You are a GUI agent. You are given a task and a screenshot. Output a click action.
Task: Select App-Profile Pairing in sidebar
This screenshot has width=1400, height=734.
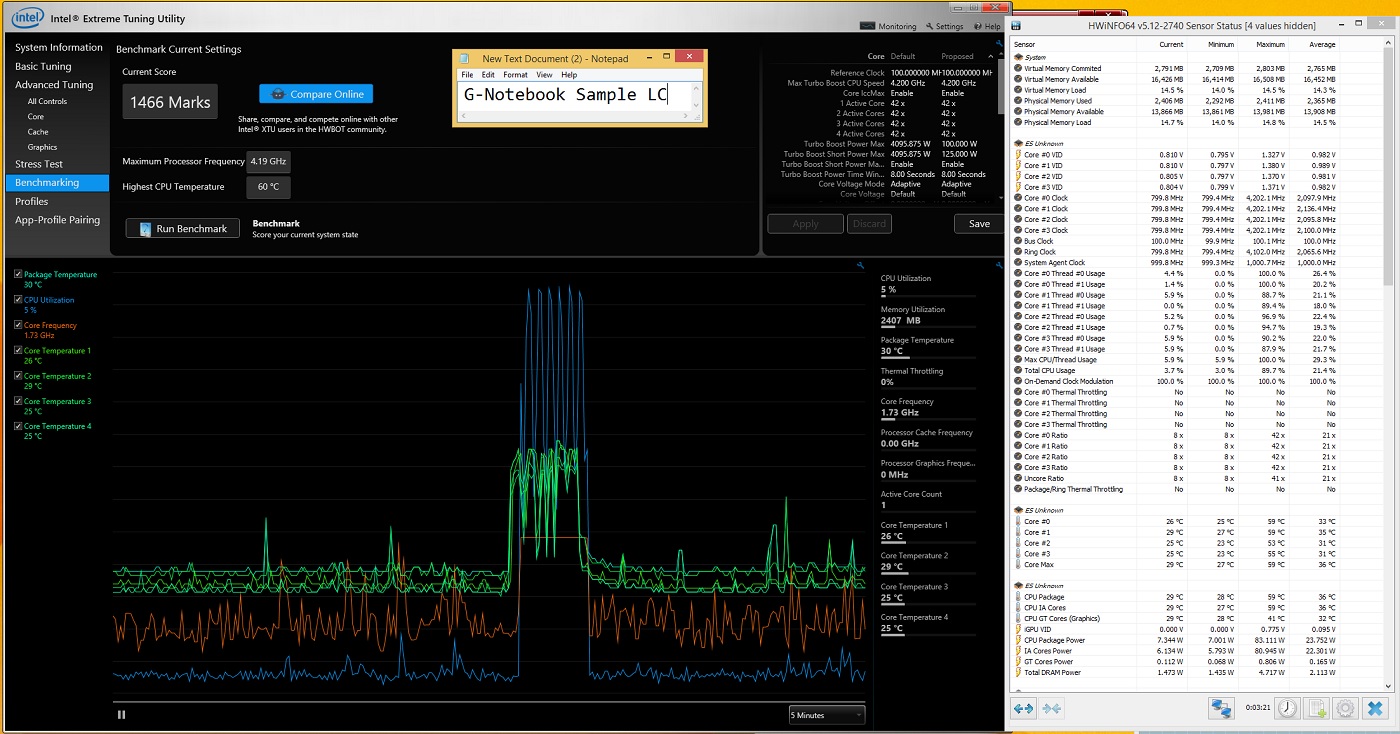[x=57, y=220]
